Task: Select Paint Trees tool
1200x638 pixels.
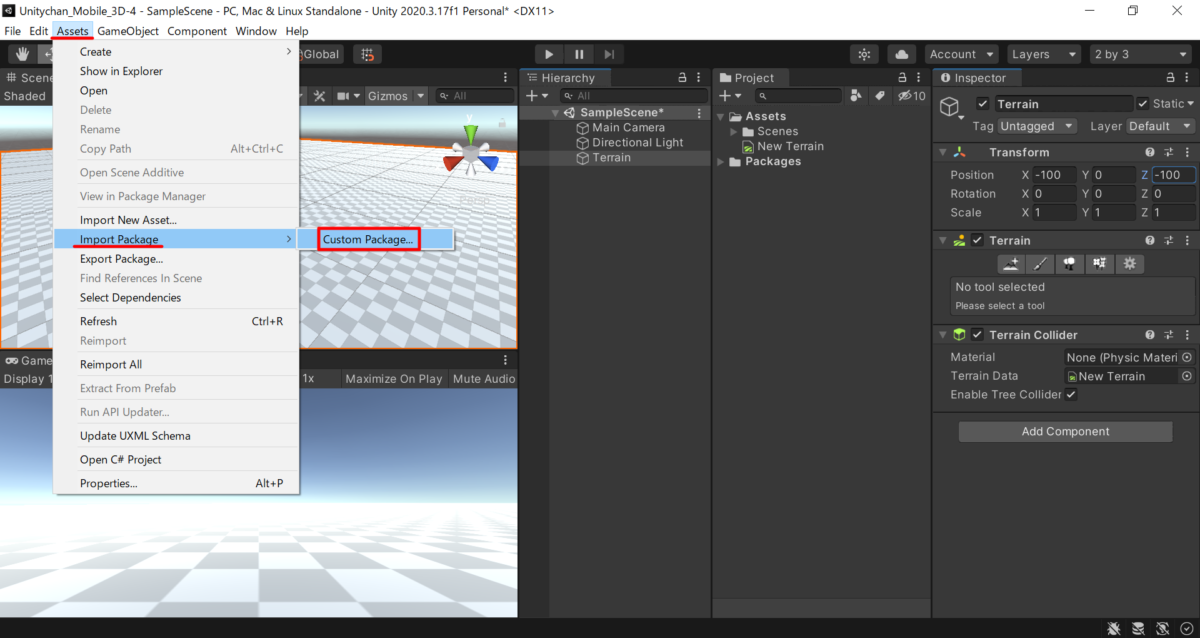Action: [1069, 264]
